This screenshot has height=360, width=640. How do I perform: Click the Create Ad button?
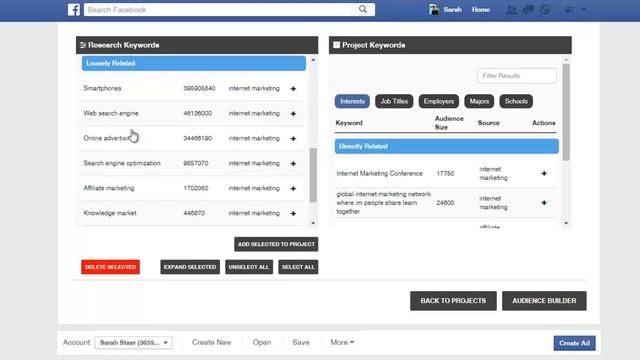(x=574, y=343)
